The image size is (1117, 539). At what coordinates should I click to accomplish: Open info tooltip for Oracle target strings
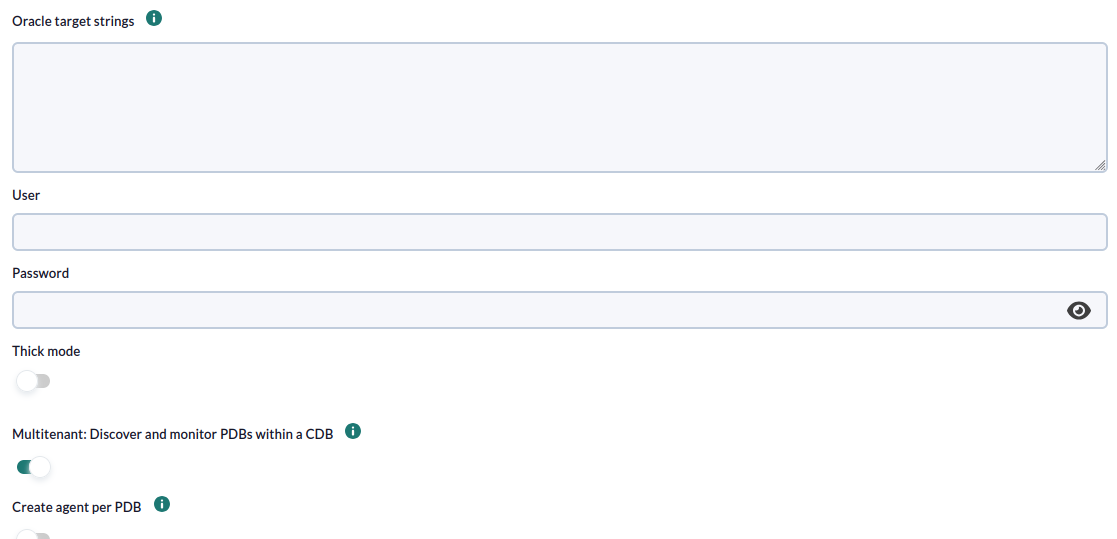tap(154, 19)
